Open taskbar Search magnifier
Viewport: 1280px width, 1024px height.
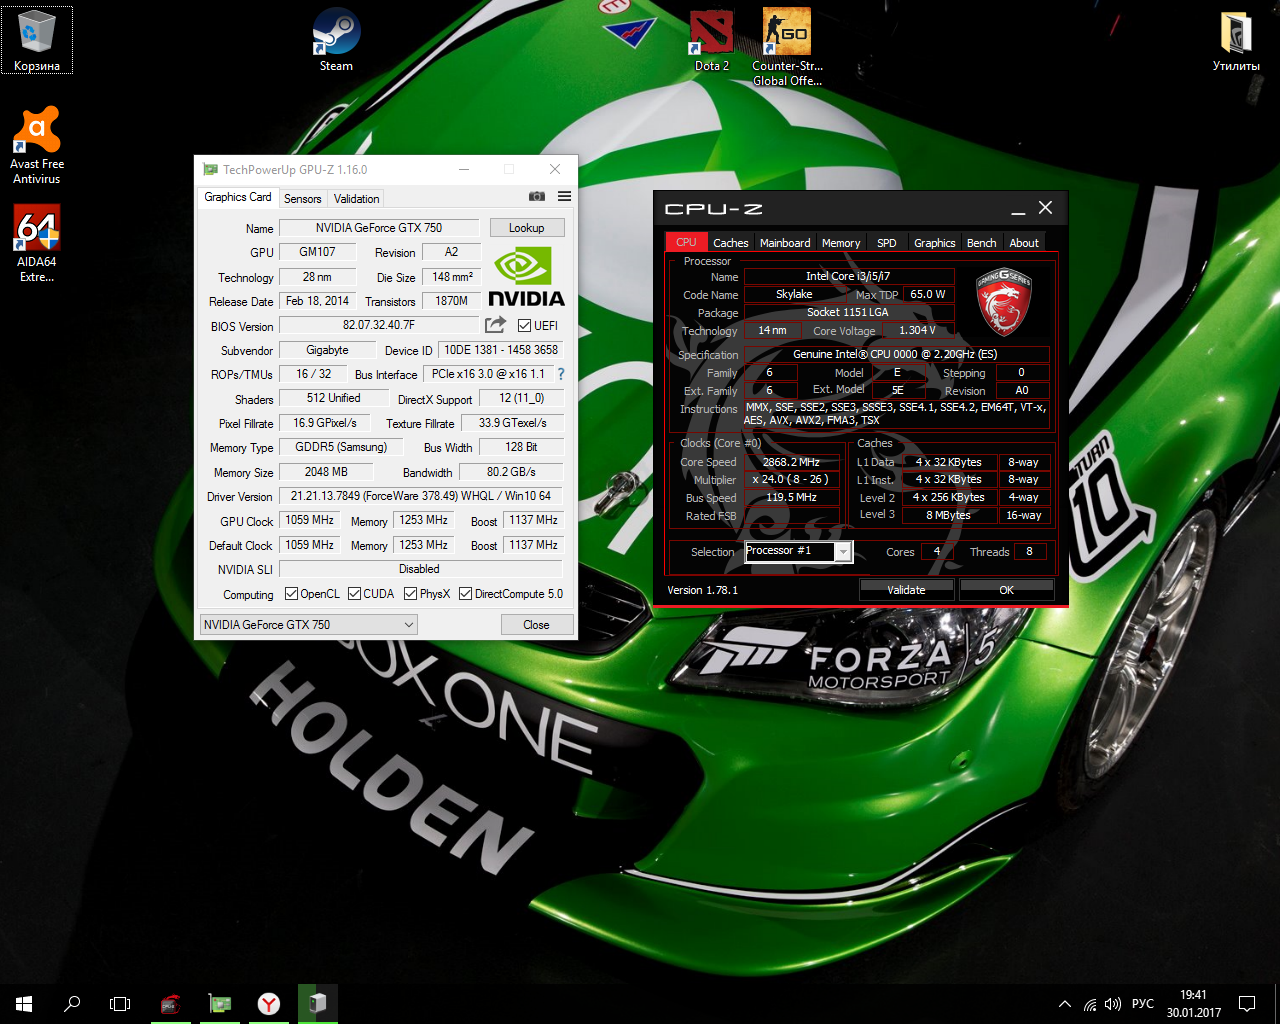(x=72, y=1004)
